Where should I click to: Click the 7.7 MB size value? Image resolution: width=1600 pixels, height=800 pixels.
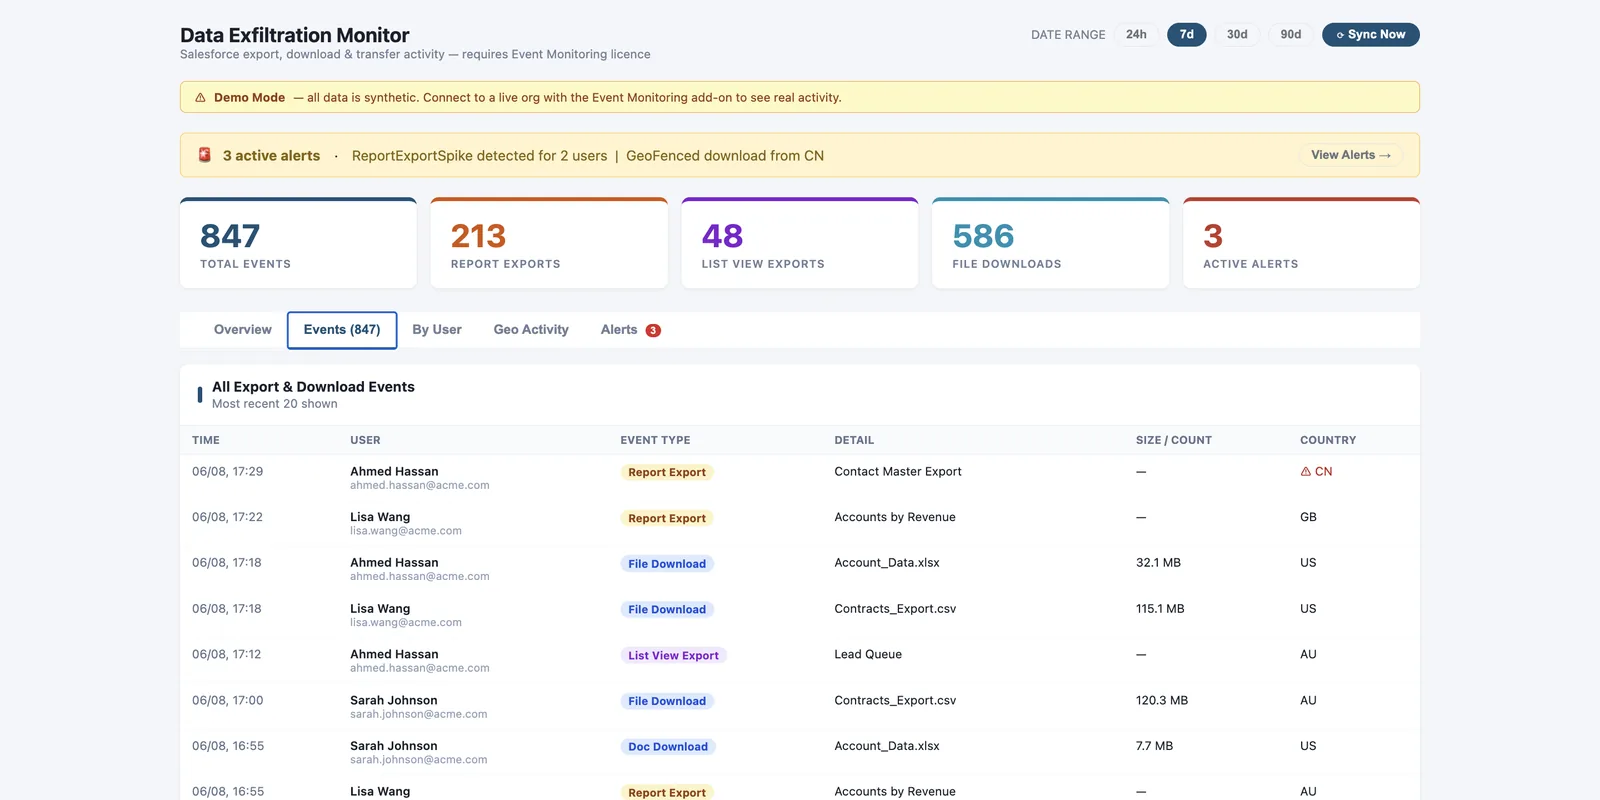1154,746
